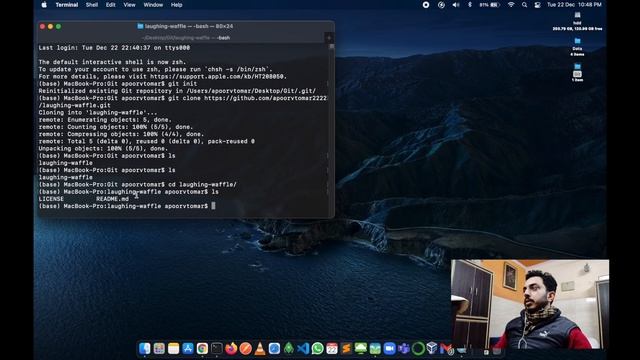Open App Store from the dock
640x360 pixels.
click(188, 349)
